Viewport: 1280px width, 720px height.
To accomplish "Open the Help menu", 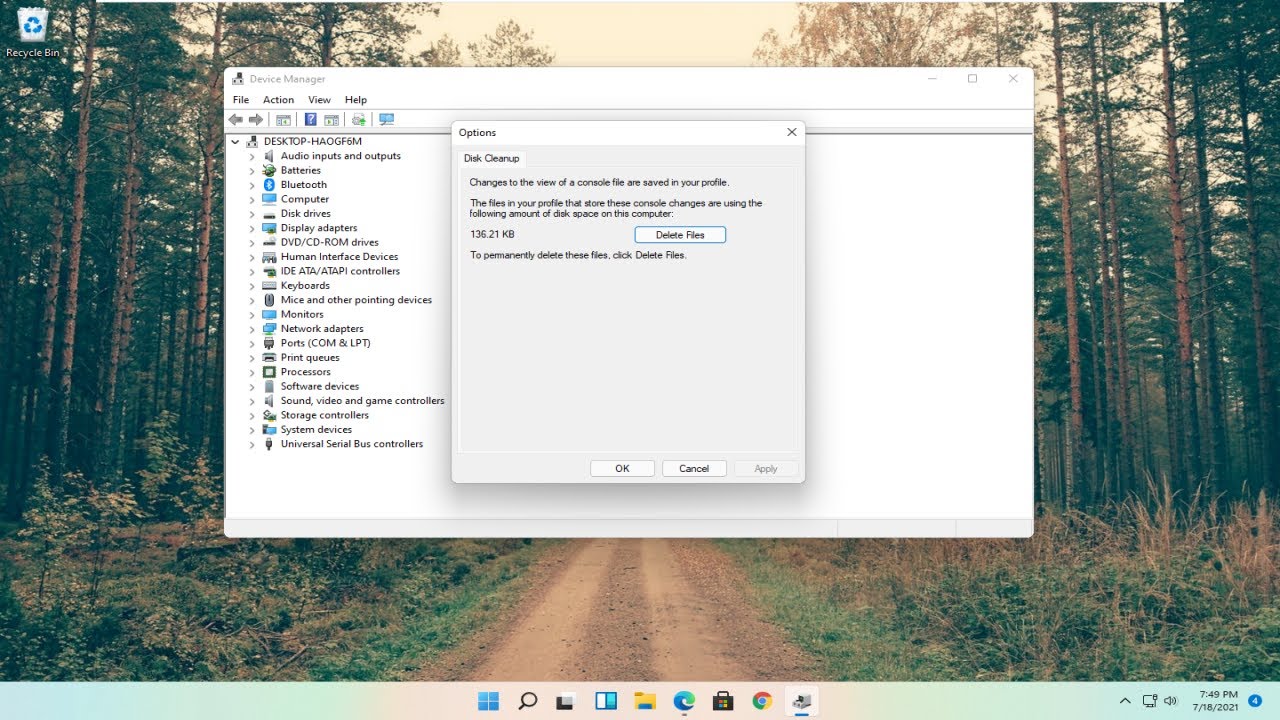I will click(356, 100).
